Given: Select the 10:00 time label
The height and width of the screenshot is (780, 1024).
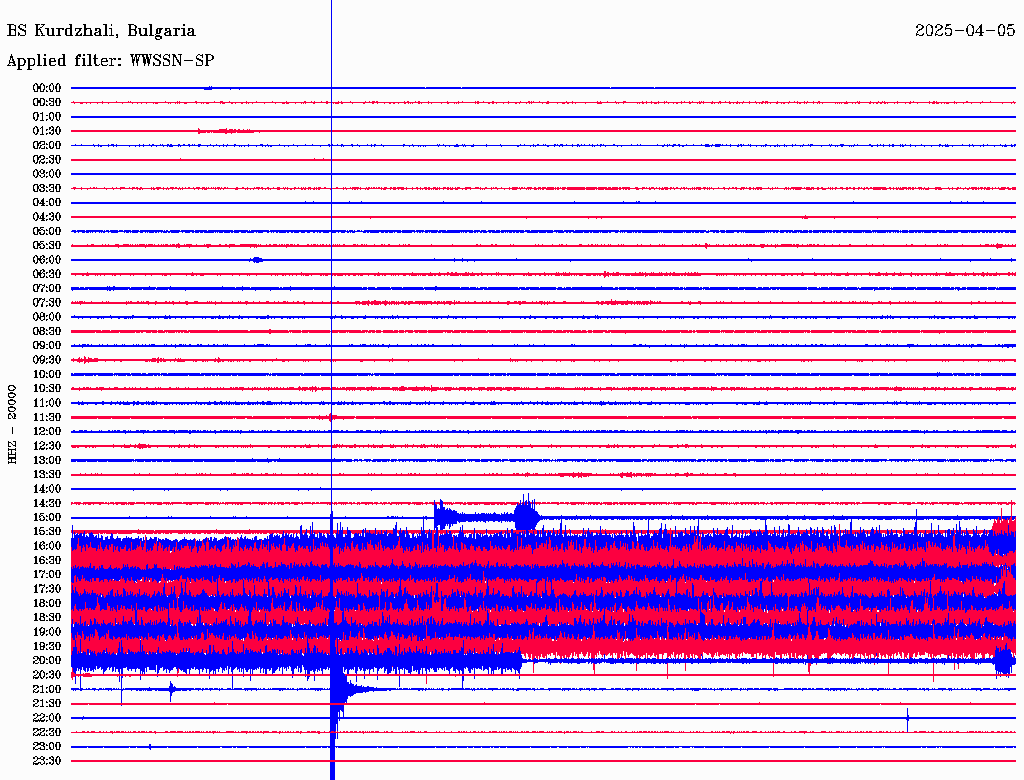Looking at the screenshot, I should (x=47, y=375).
